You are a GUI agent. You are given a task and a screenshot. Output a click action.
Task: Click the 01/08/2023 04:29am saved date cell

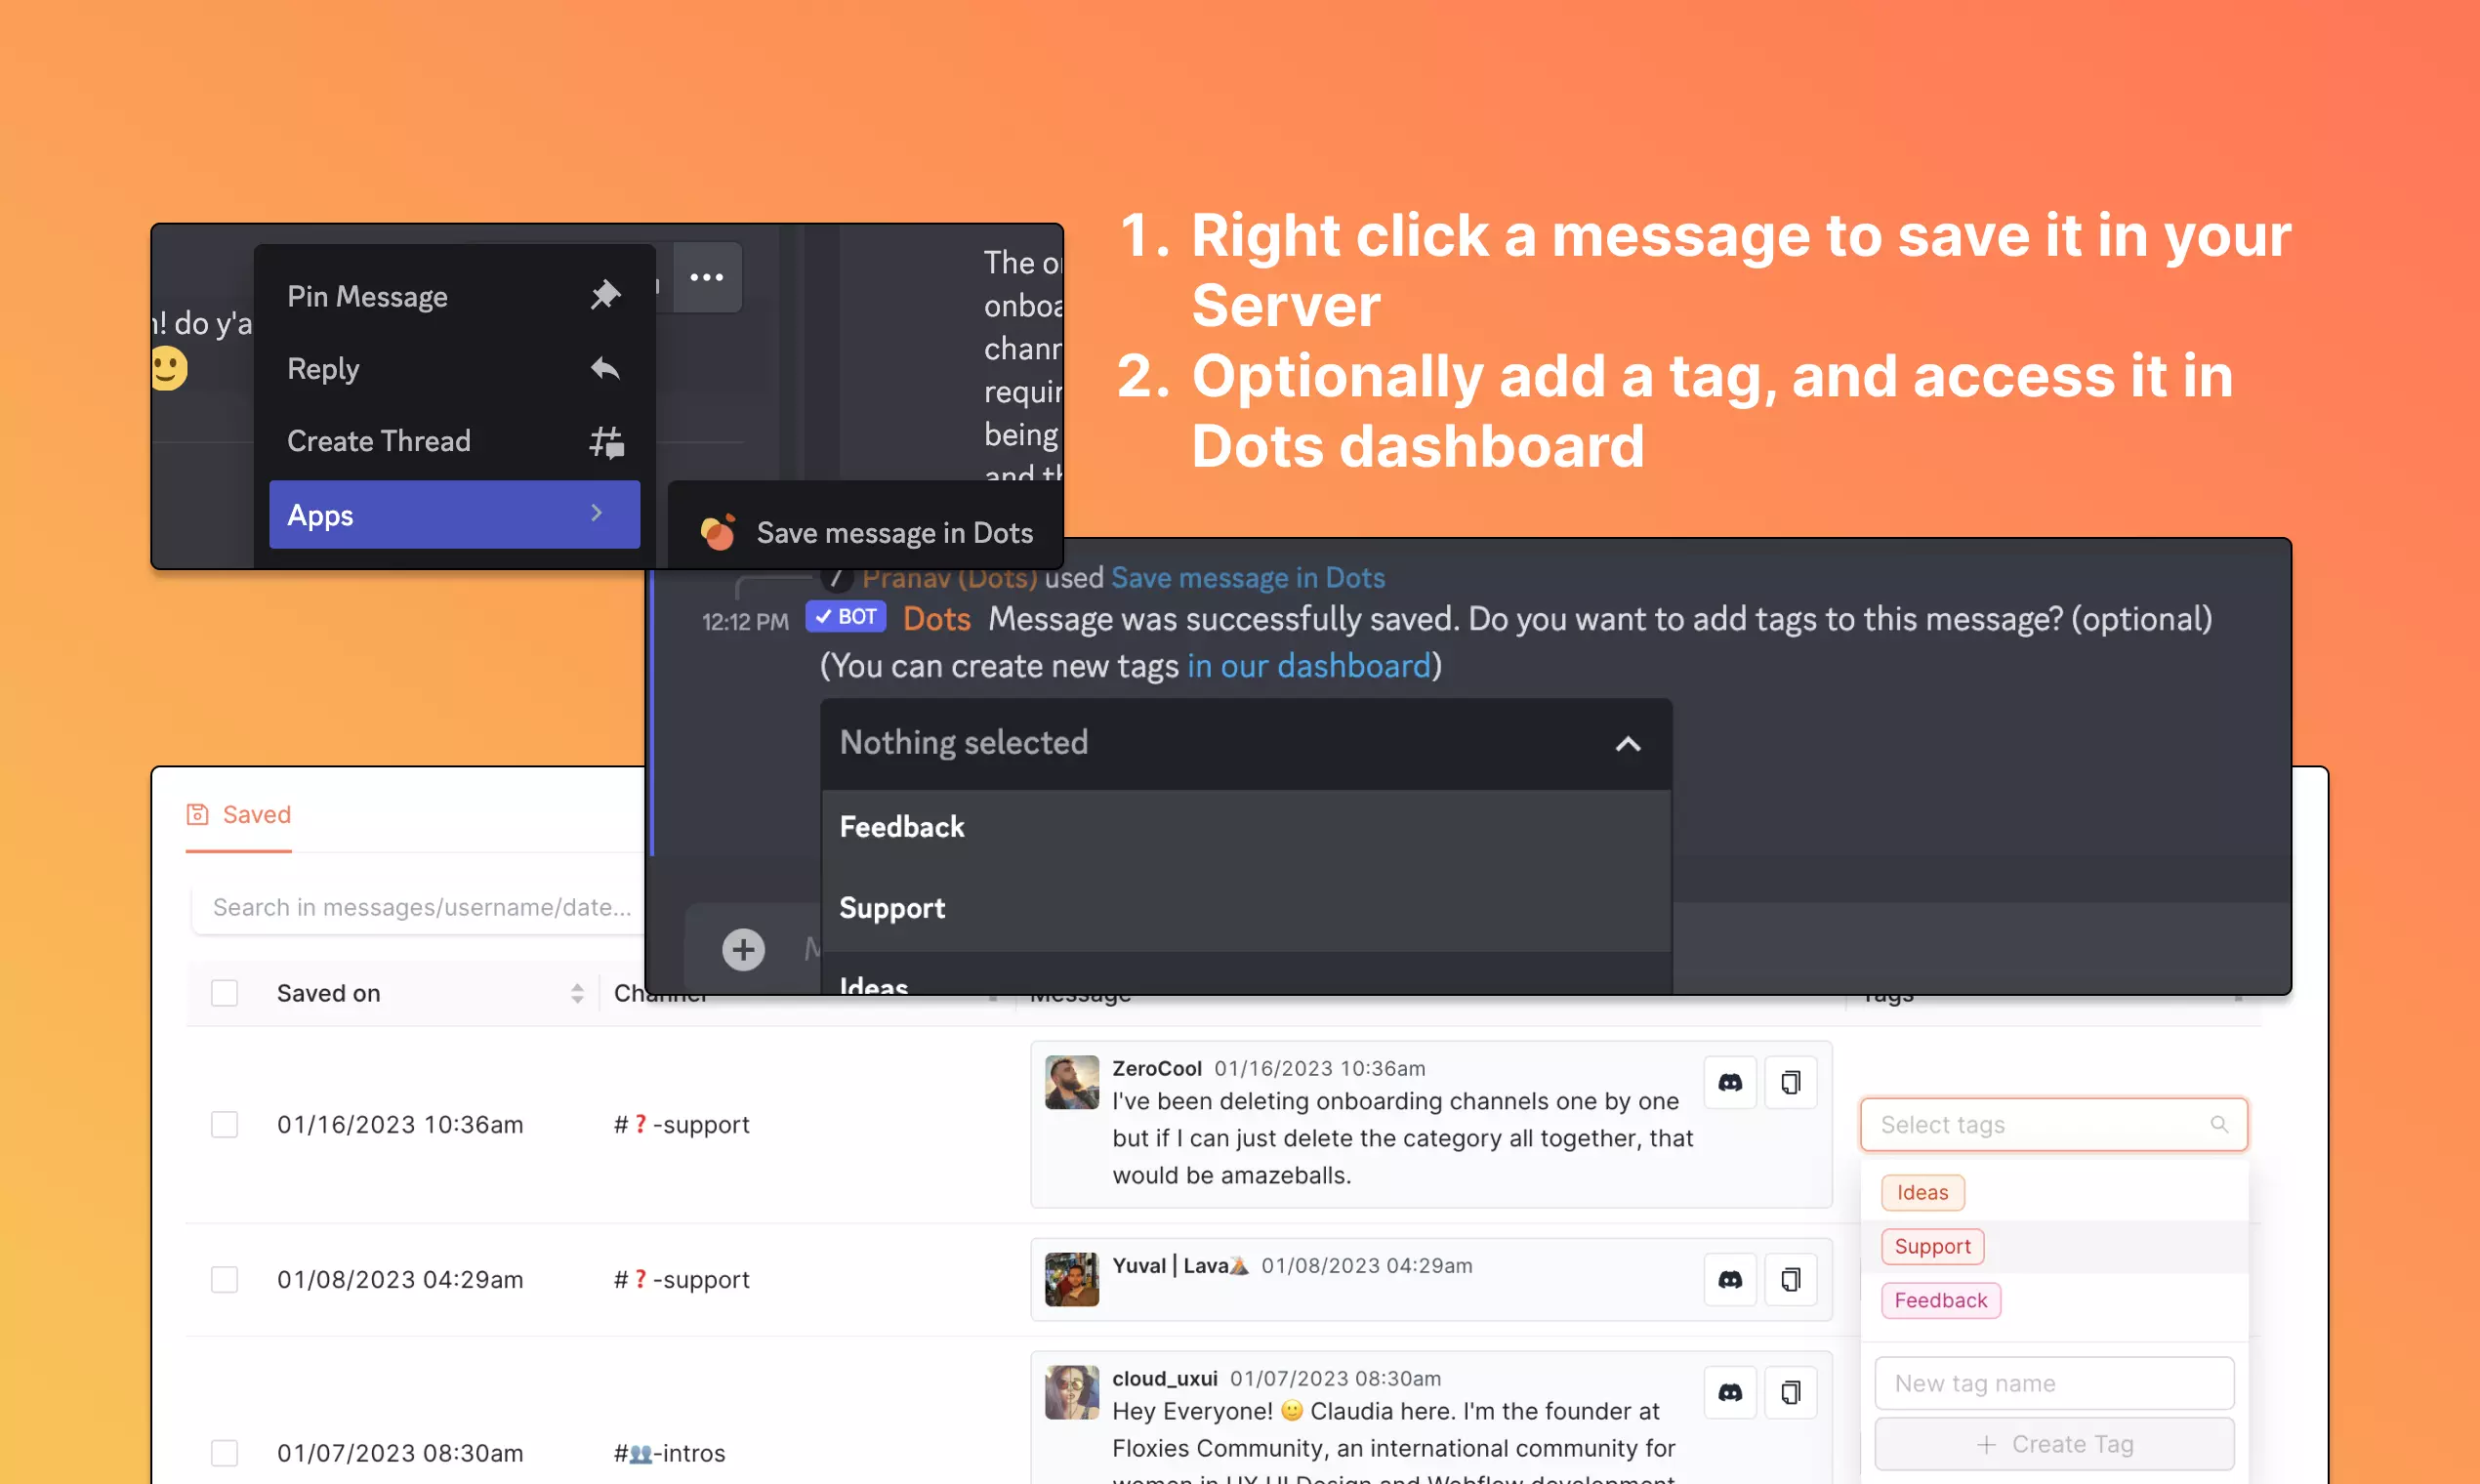400,1279
